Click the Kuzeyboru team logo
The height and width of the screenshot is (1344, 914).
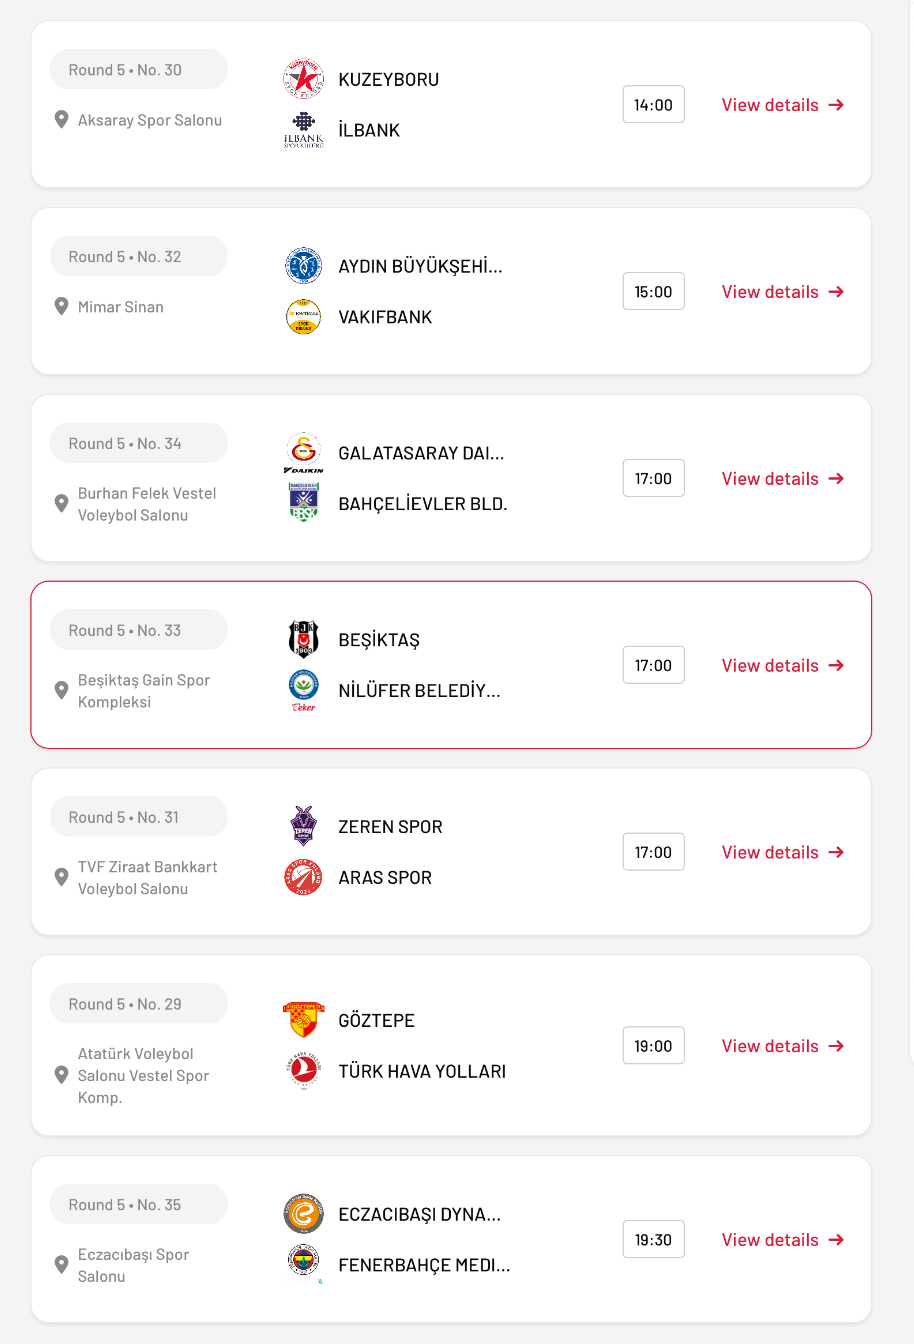pos(303,79)
